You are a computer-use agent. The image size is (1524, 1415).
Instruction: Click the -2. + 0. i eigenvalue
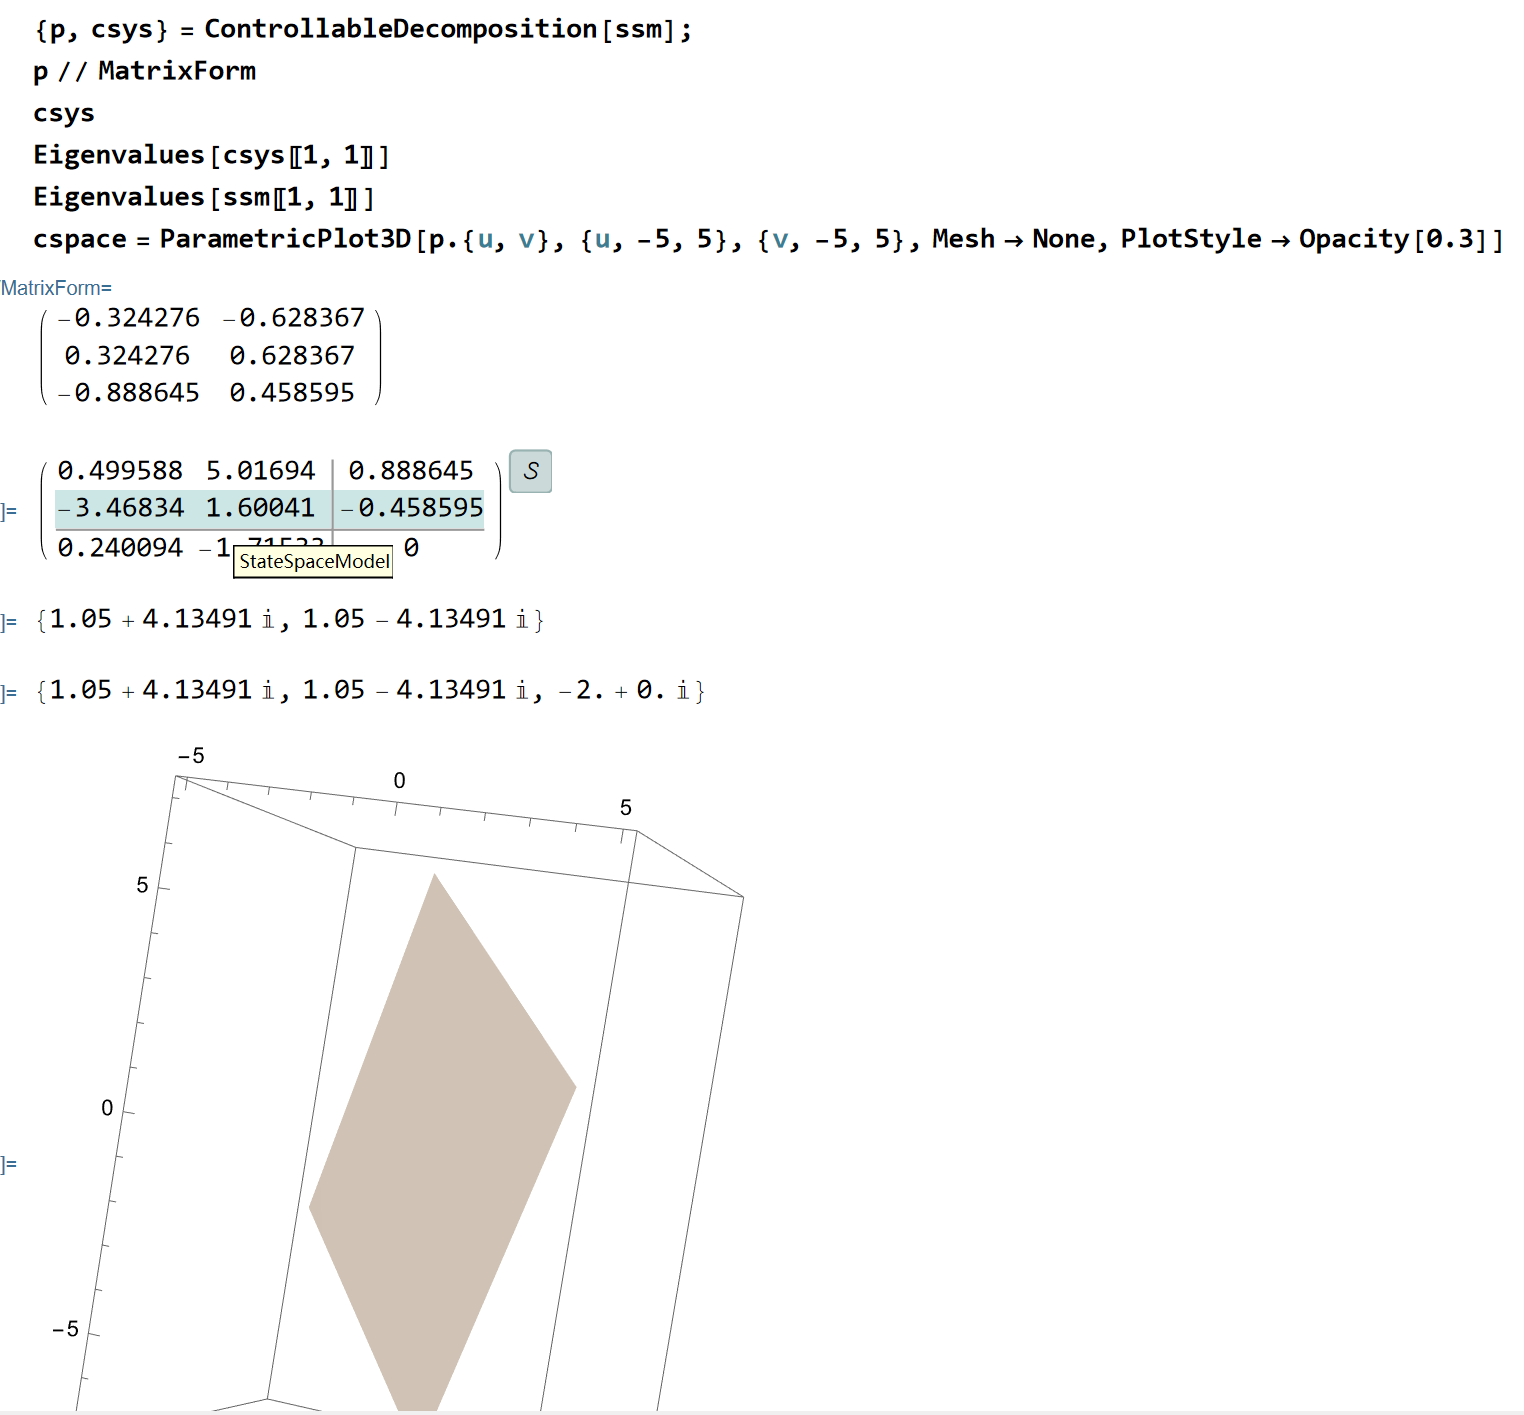[623, 691]
